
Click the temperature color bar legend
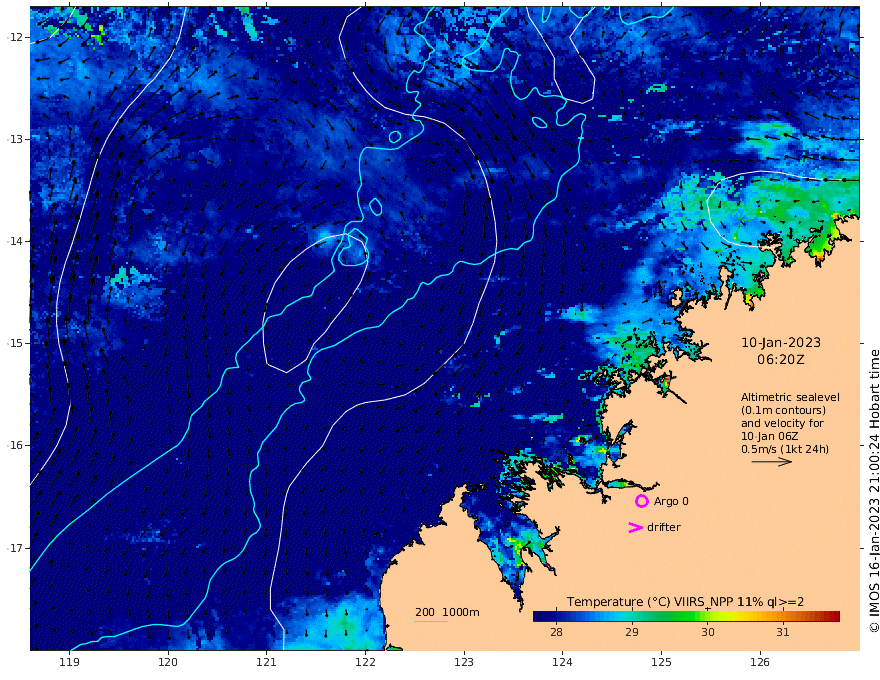(x=686, y=616)
